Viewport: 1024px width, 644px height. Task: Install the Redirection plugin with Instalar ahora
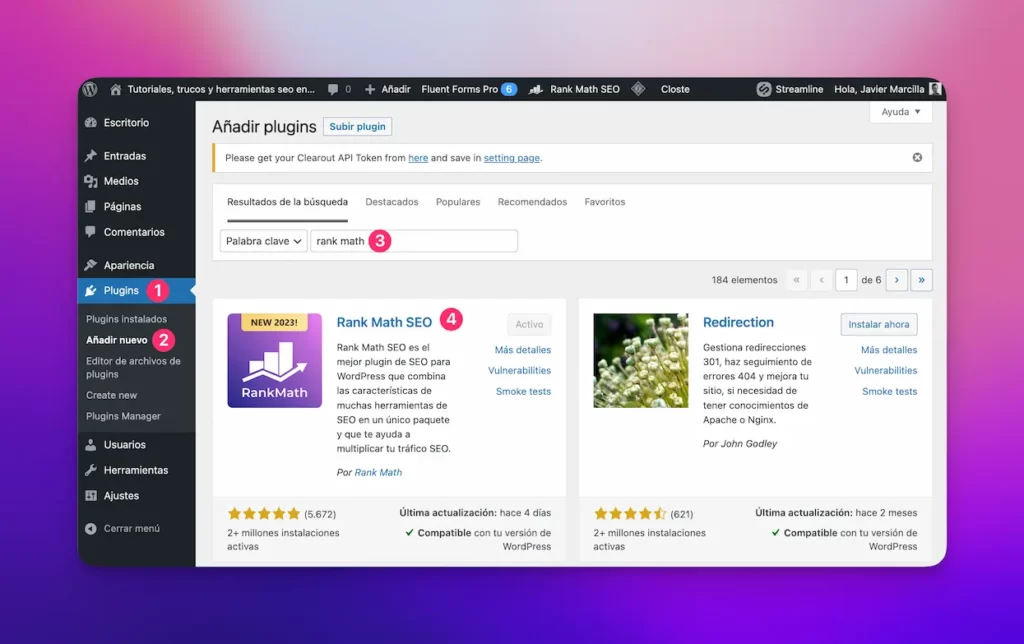(x=878, y=324)
